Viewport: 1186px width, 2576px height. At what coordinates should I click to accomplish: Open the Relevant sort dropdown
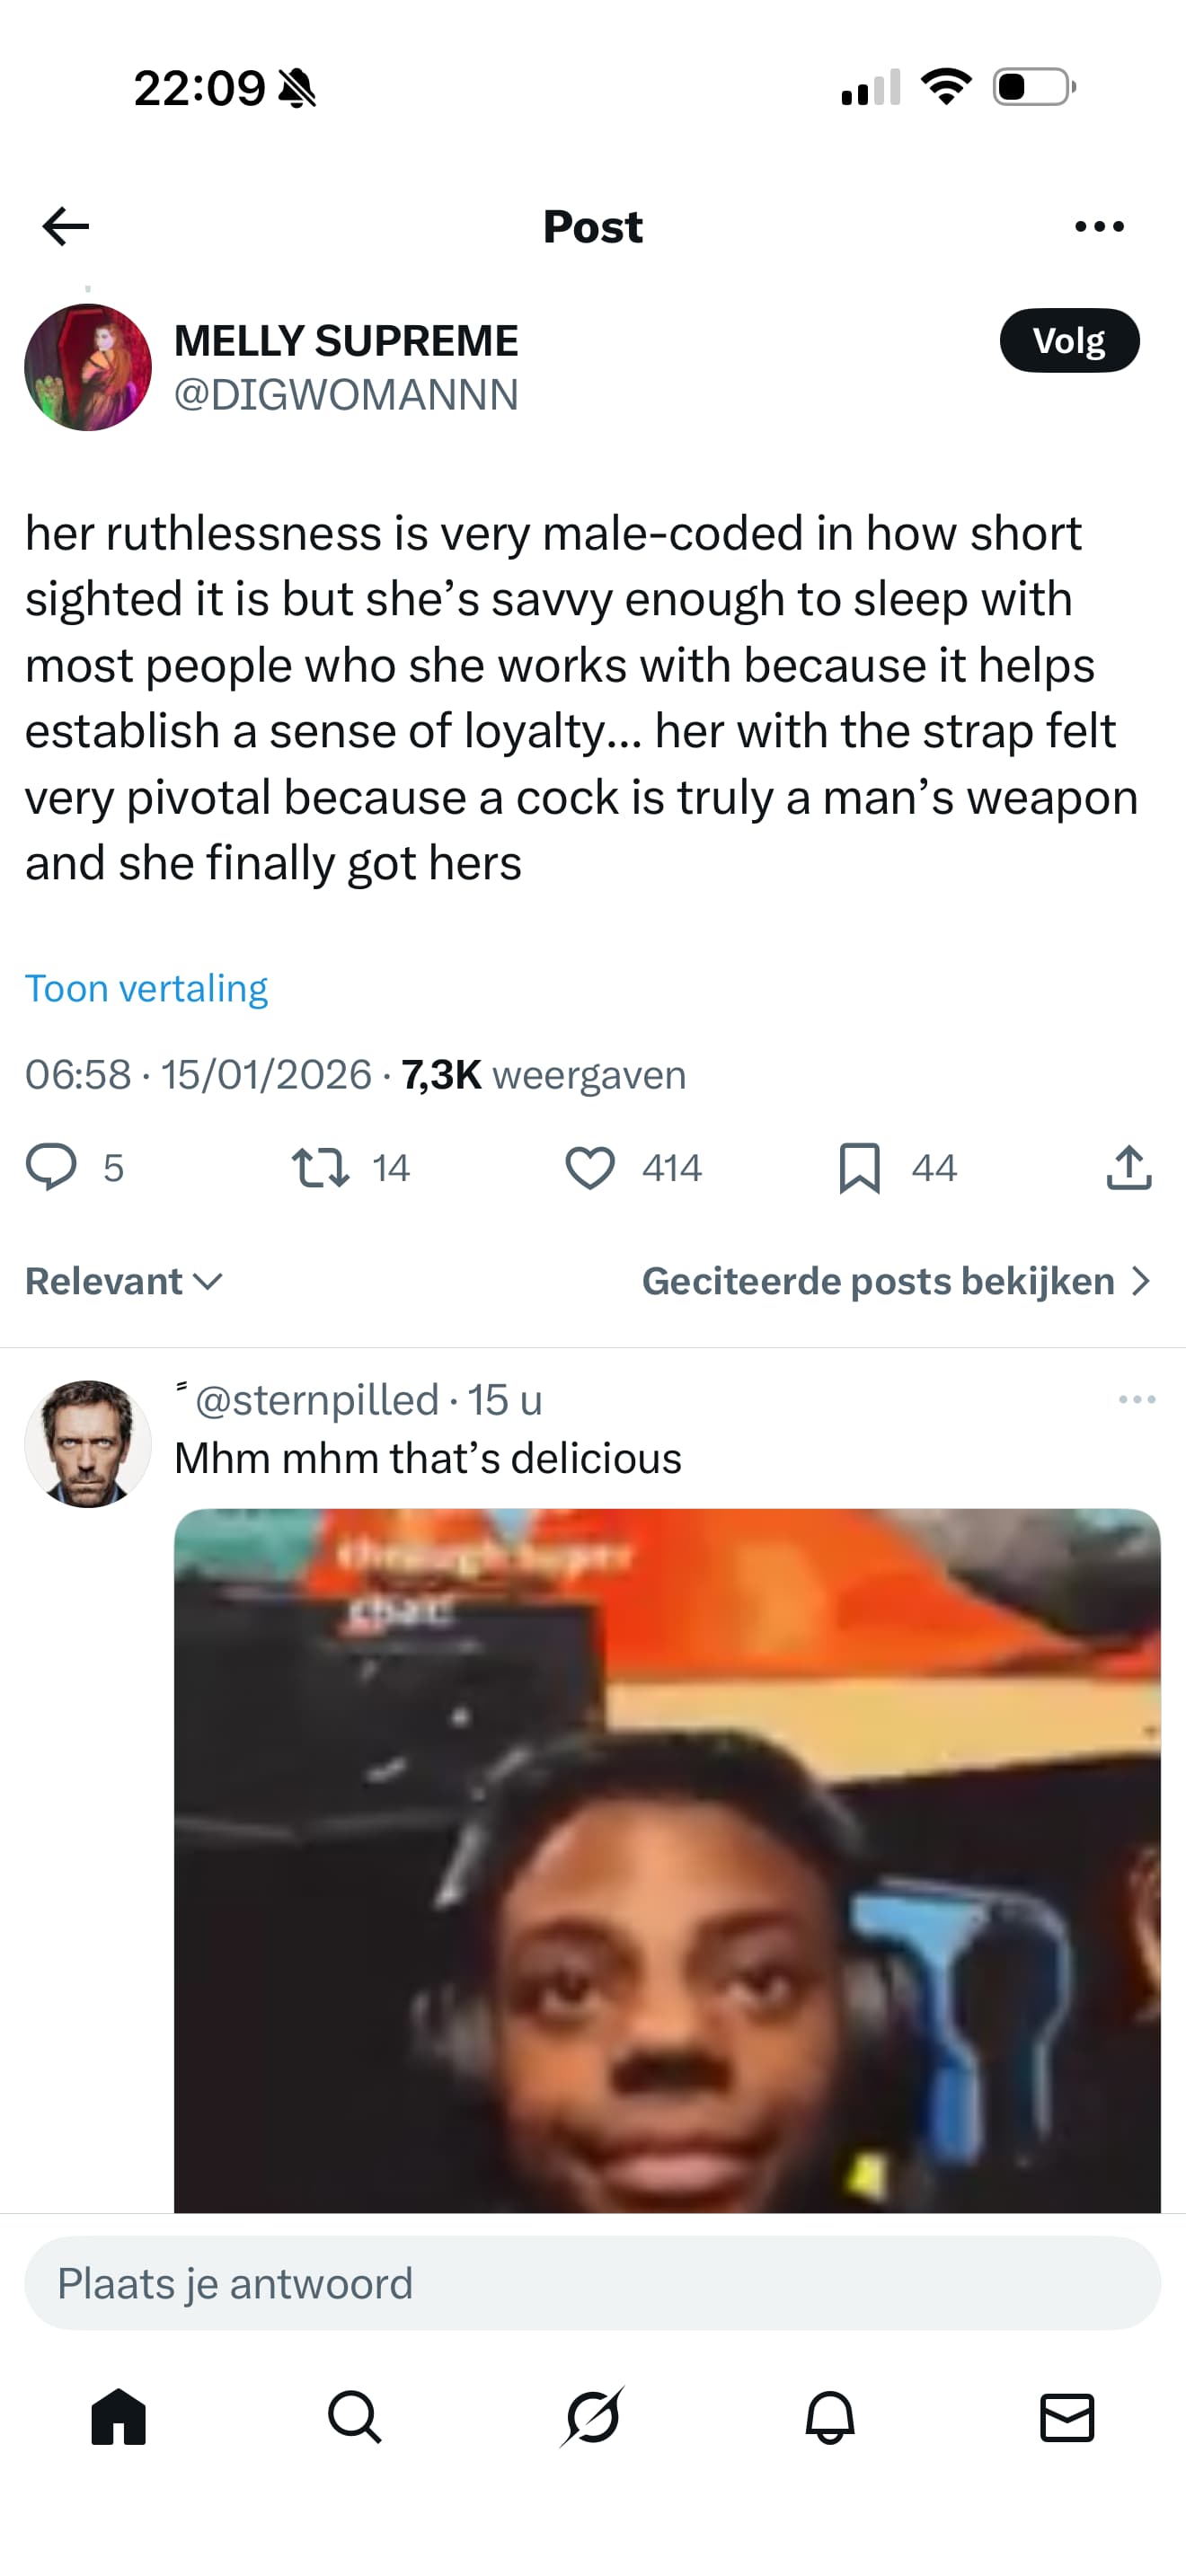click(124, 1281)
